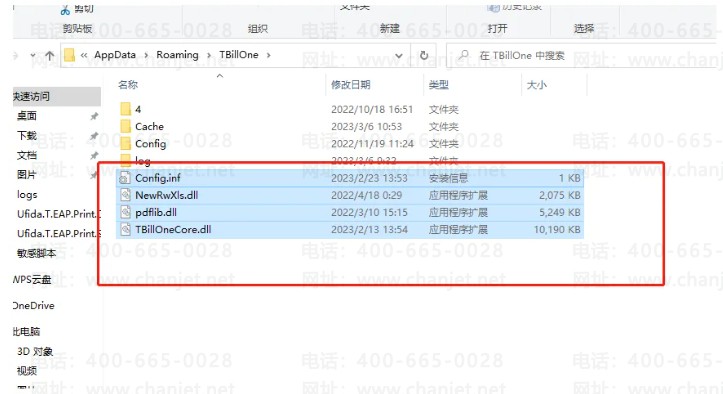This screenshot has height=394, width=723.
Task: Expand the address bar history dropdown
Action: 399,56
